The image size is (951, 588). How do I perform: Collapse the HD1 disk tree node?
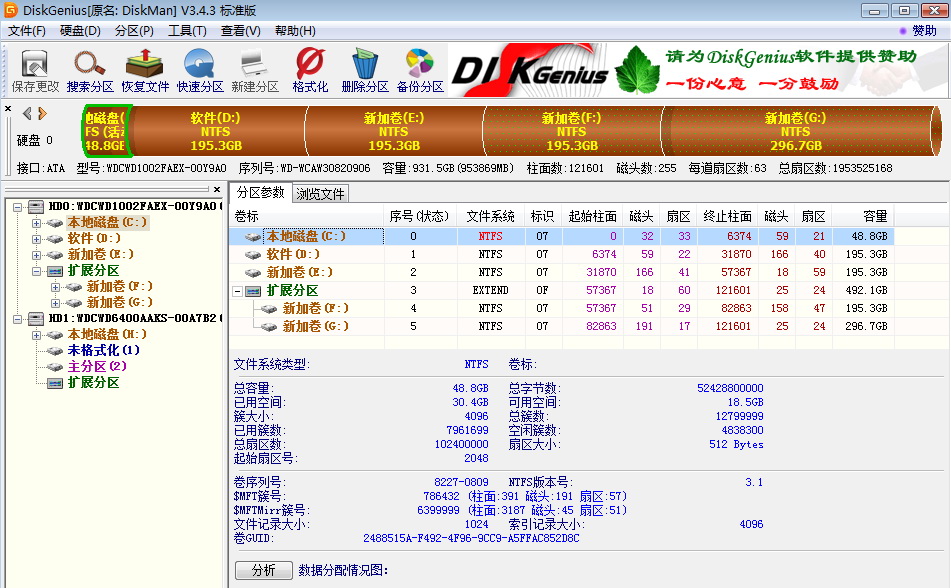coord(18,319)
